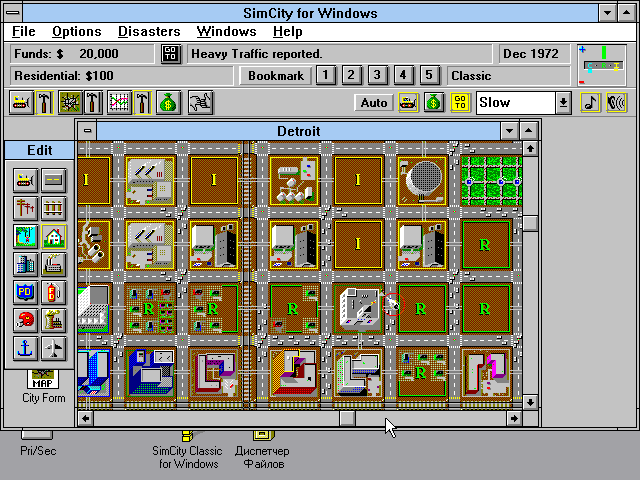Select the Railroad track tool
The image size is (640, 480).
tap(53, 208)
